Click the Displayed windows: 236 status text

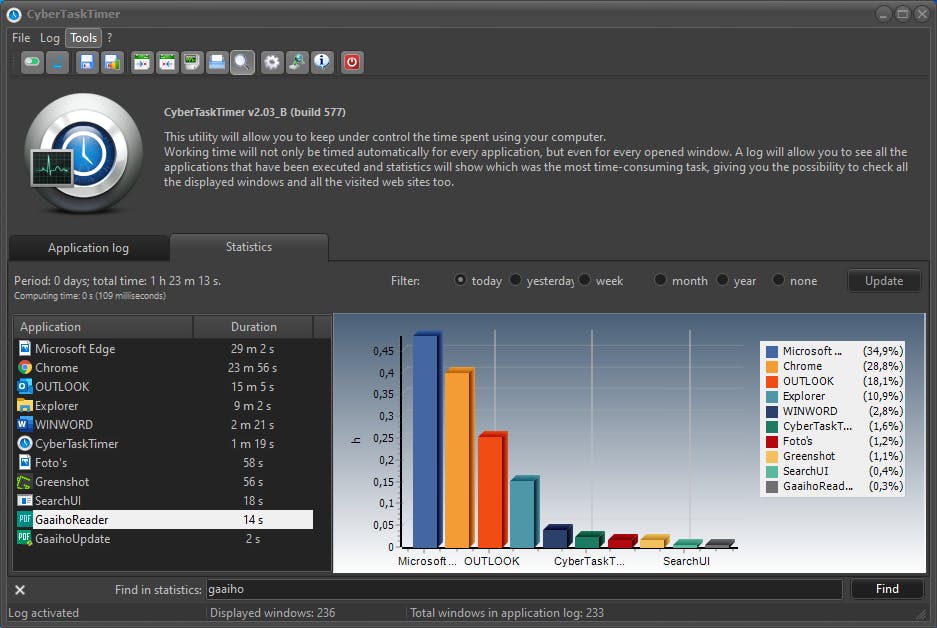(x=272, y=612)
